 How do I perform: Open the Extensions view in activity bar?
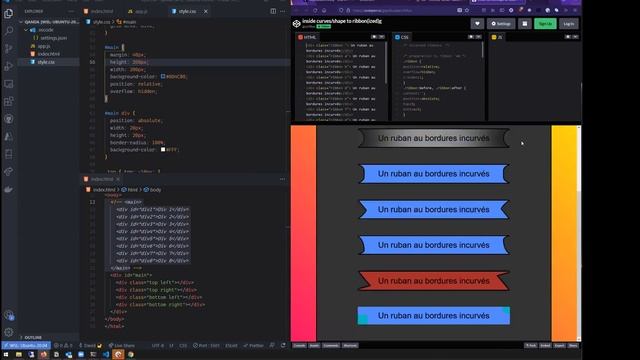pos(9,101)
